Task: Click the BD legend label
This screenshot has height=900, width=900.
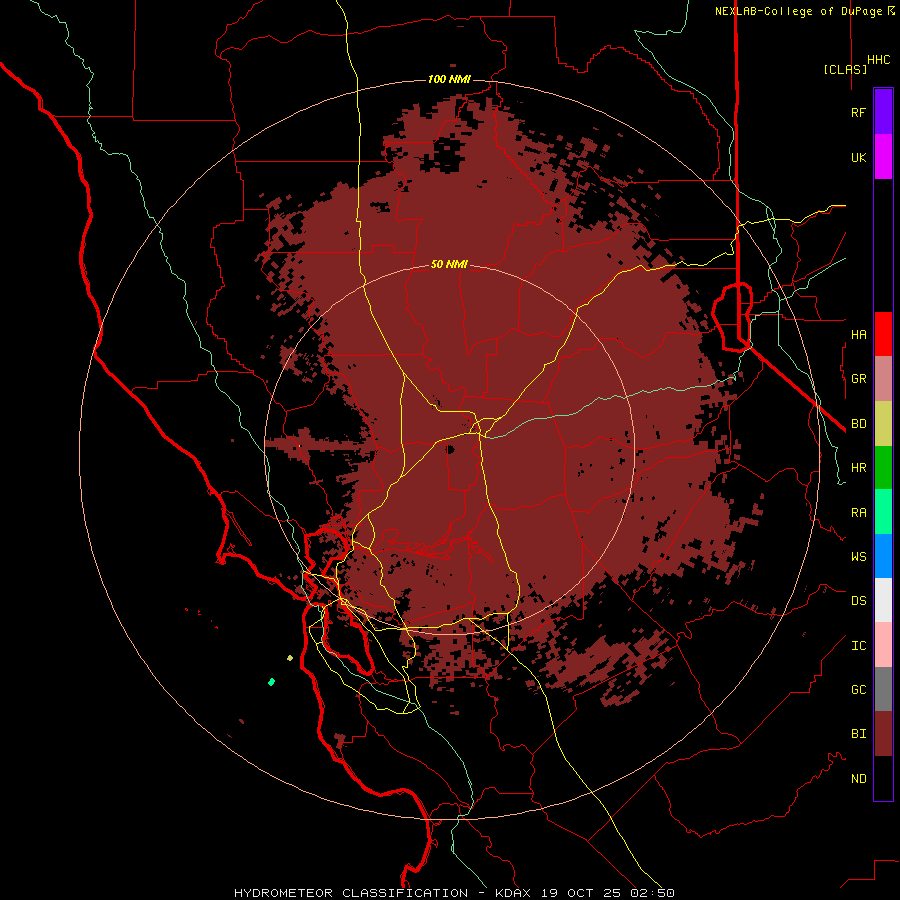Action: coord(859,424)
